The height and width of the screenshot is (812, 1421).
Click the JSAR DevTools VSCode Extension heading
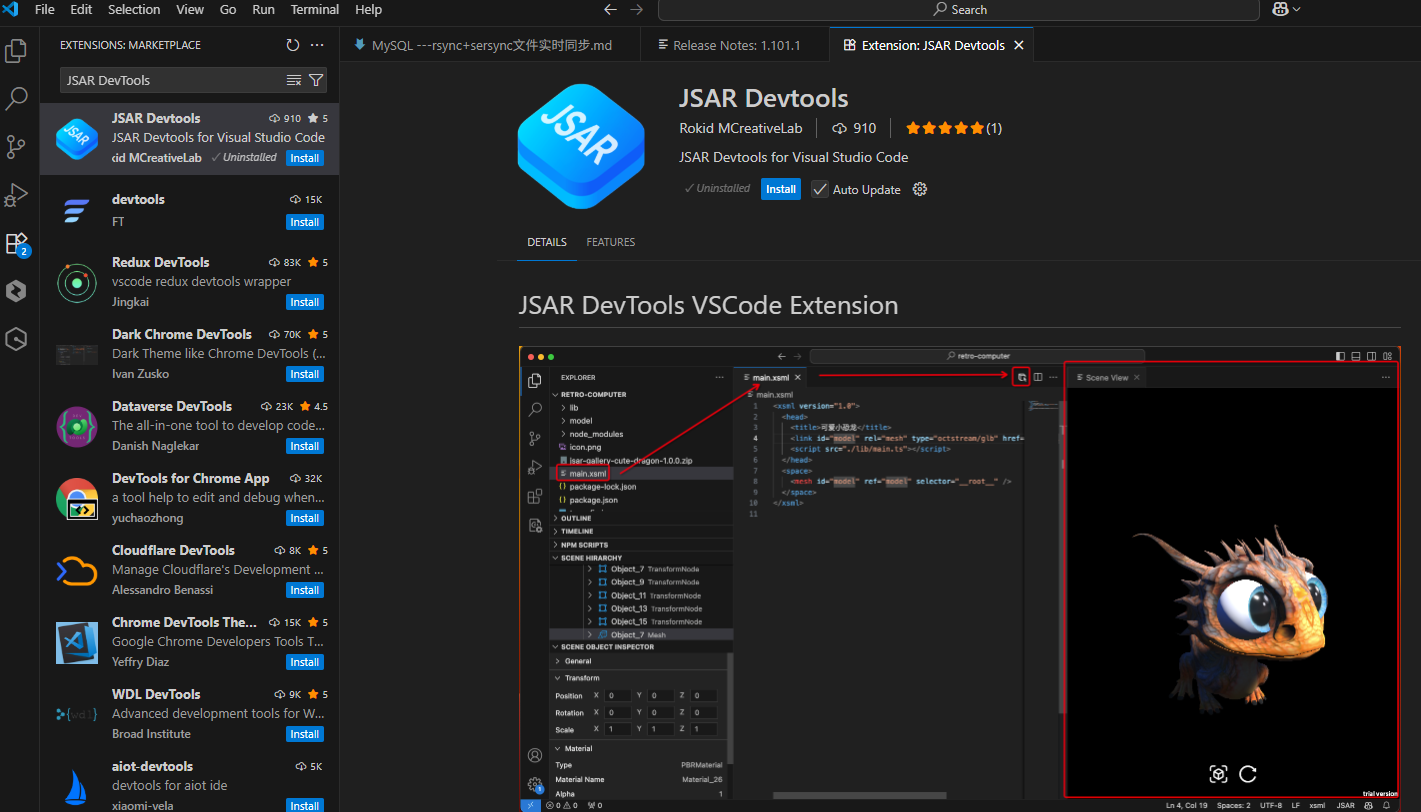pyautogui.click(x=708, y=305)
